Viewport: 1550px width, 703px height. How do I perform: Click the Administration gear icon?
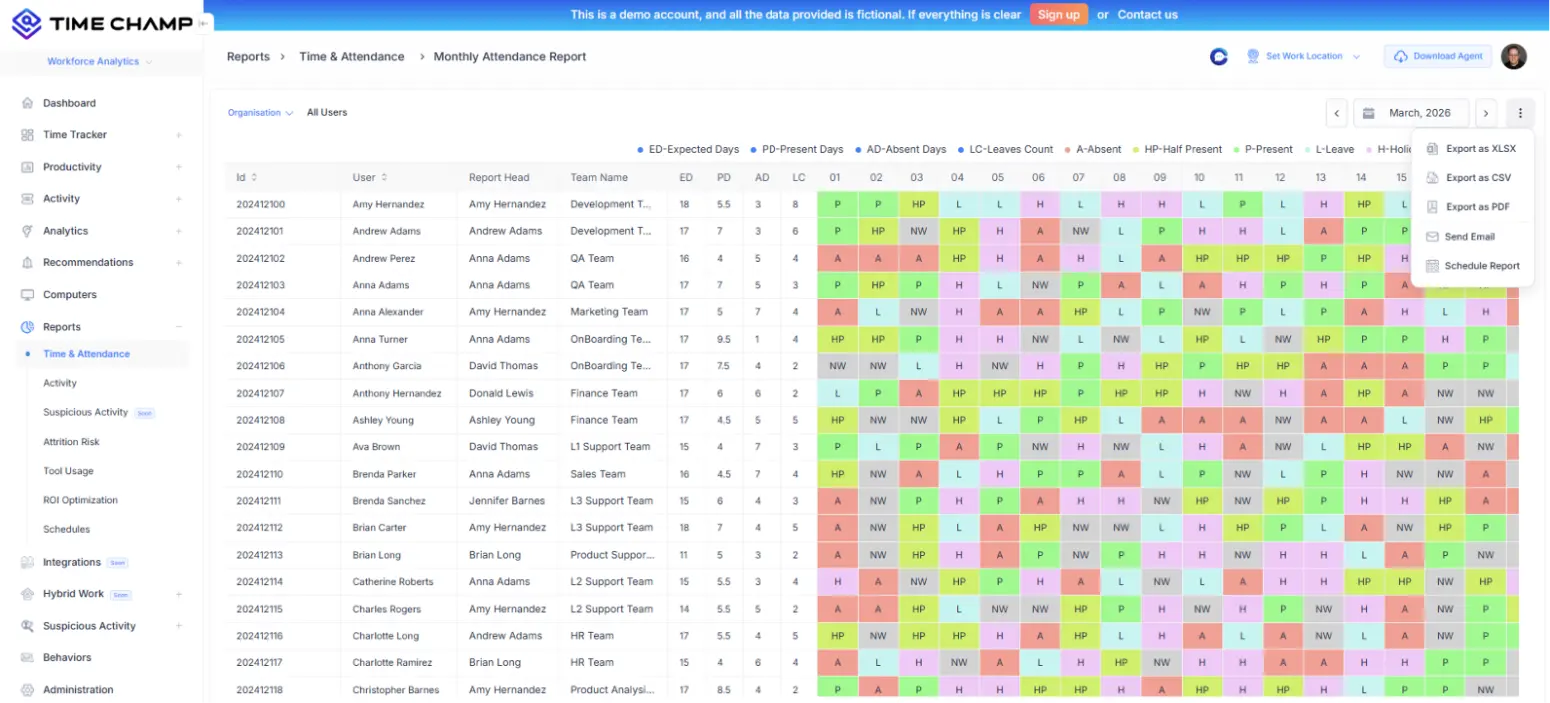pos(27,690)
